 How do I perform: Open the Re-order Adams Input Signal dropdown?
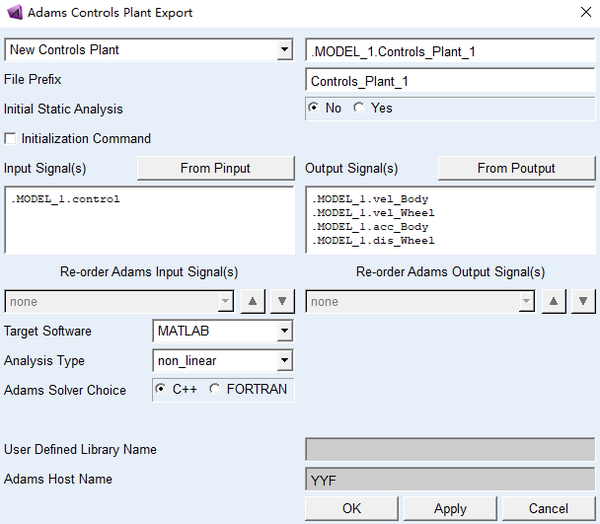coord(227,301)
